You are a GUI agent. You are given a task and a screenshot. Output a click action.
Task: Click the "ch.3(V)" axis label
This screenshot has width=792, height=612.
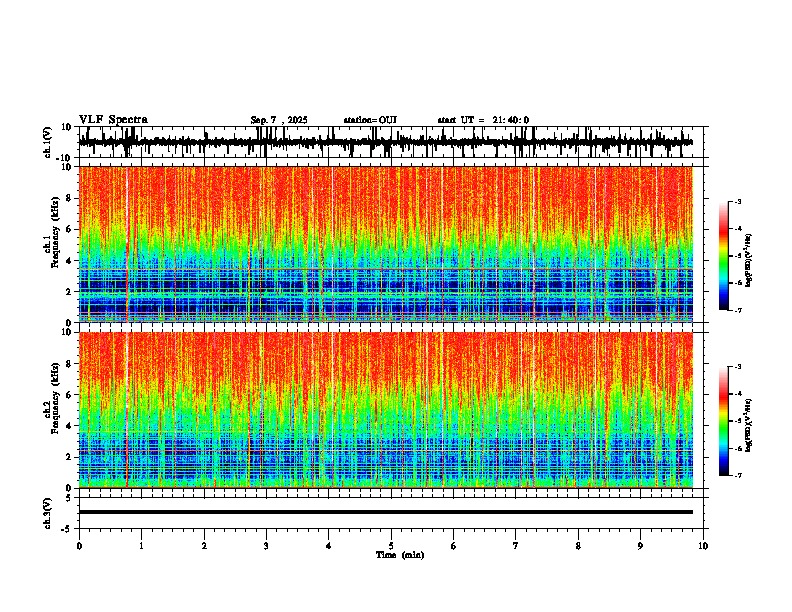tap(48, 513)
